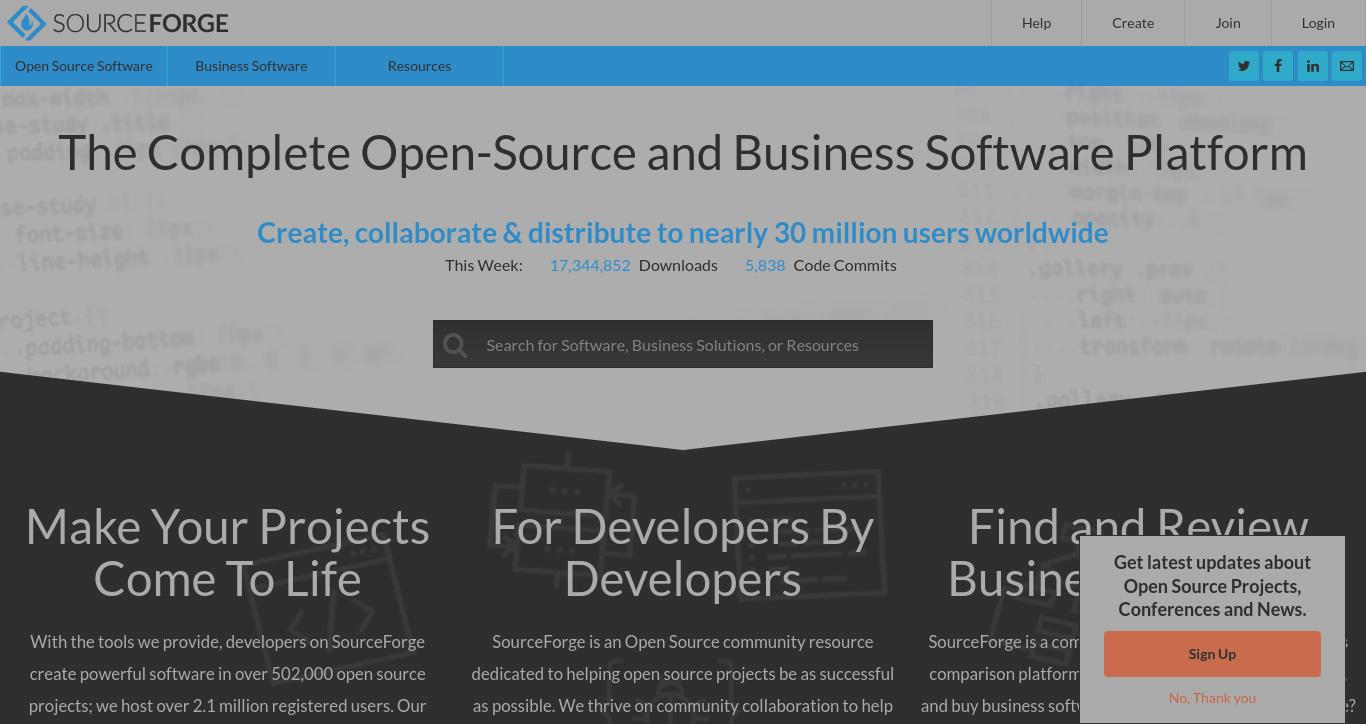
Task: Click the 17,344,852 downloads number
Action: coord(590,265)
